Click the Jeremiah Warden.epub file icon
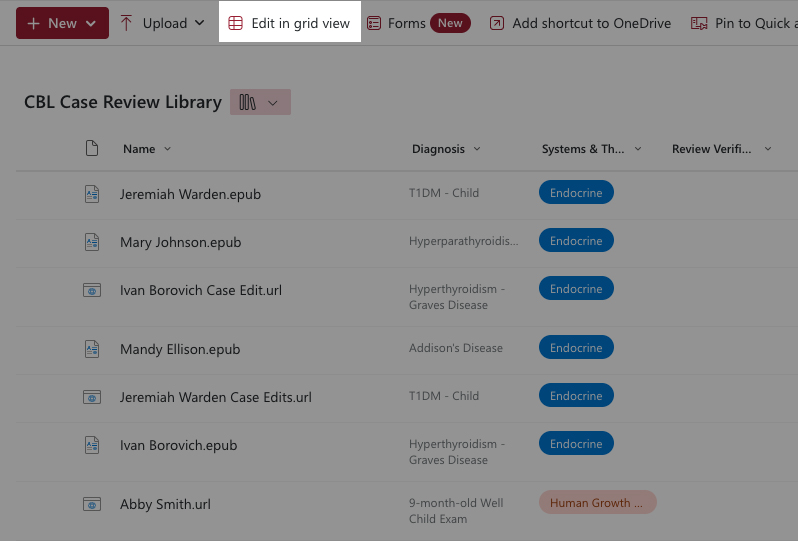The width and height of the screenshot is (798, 541). [x=92, y=194]
